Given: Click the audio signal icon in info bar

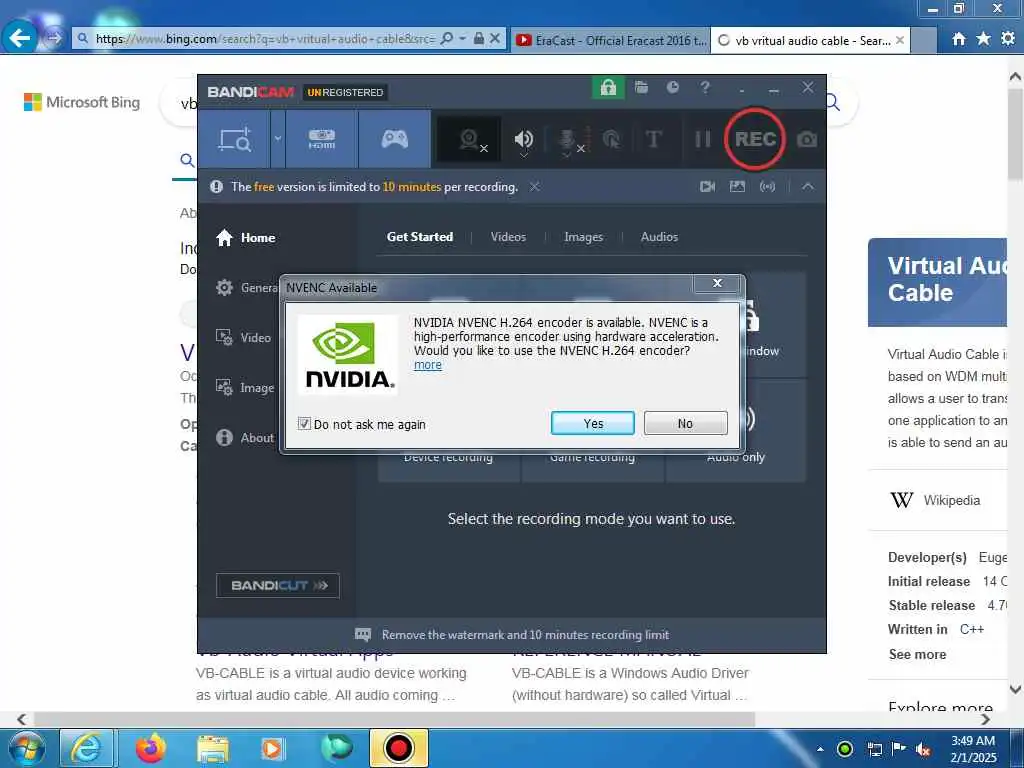Looking at the screenshot, I should pyautogui.click(x=767, y=187).
